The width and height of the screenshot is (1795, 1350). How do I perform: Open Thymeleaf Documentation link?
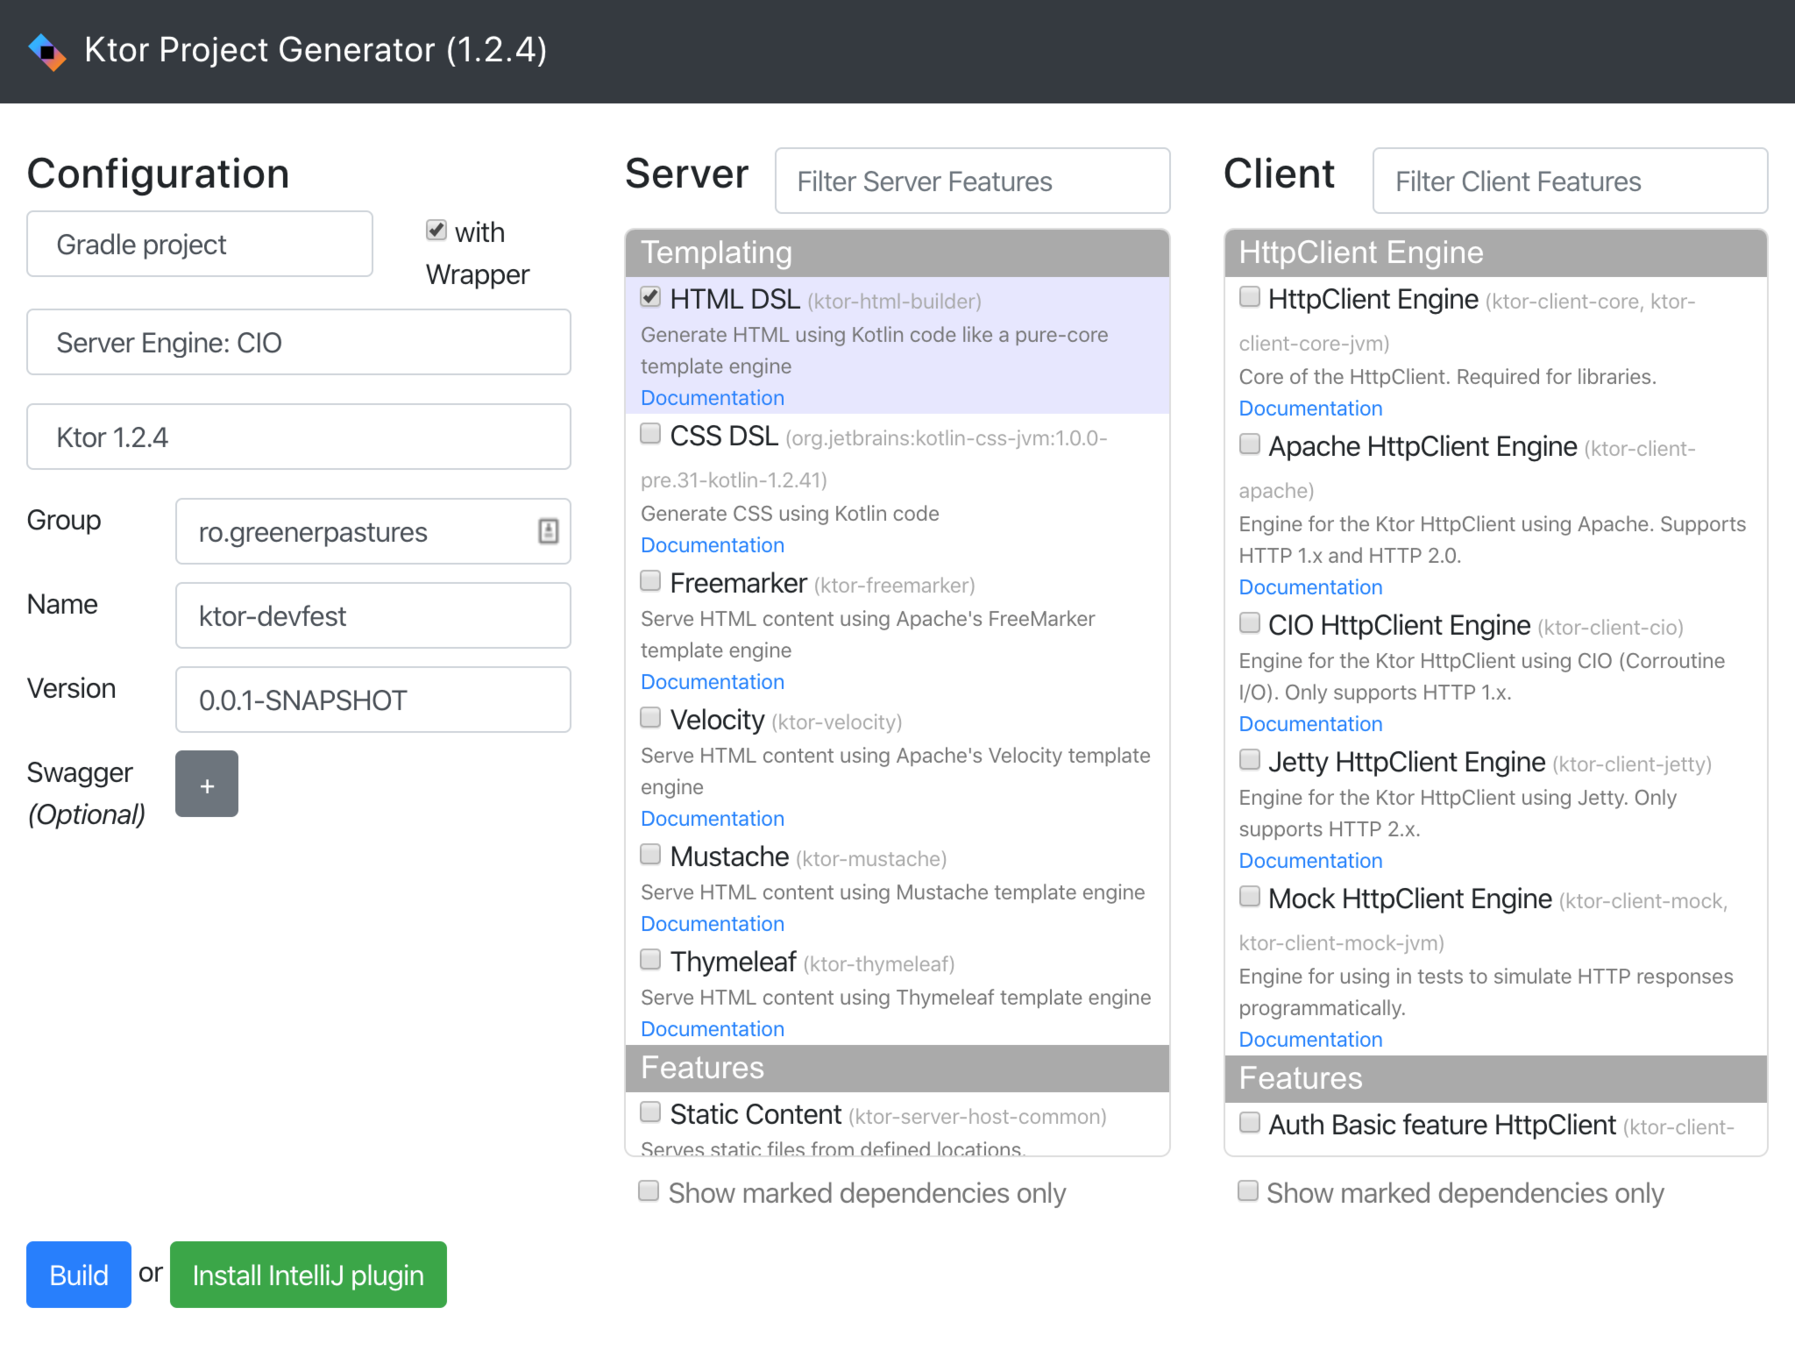pyautogui.click(x=712, y=1029)
